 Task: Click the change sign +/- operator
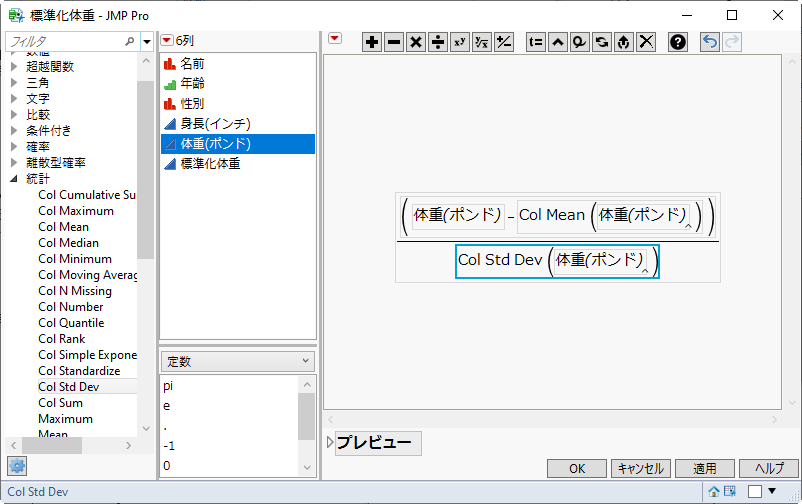coord(504,42)
